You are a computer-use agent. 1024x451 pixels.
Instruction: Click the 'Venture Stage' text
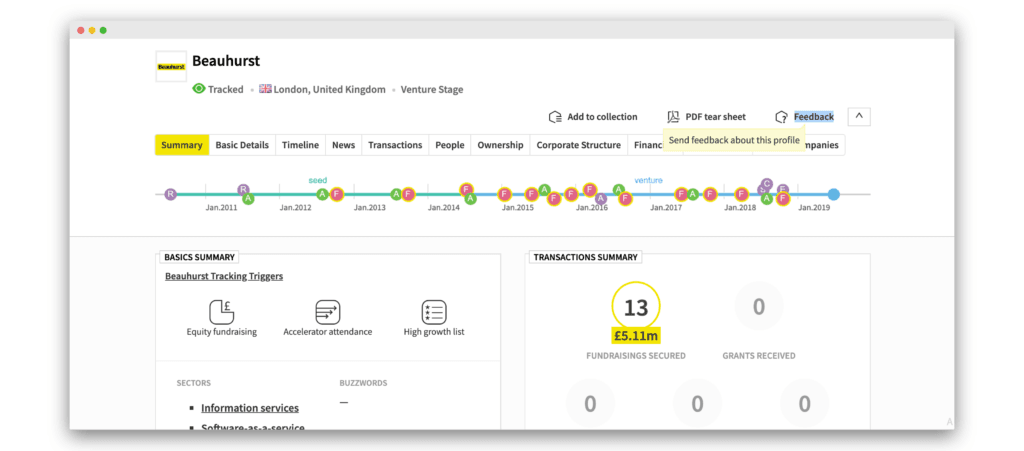(x=432, y=89)
